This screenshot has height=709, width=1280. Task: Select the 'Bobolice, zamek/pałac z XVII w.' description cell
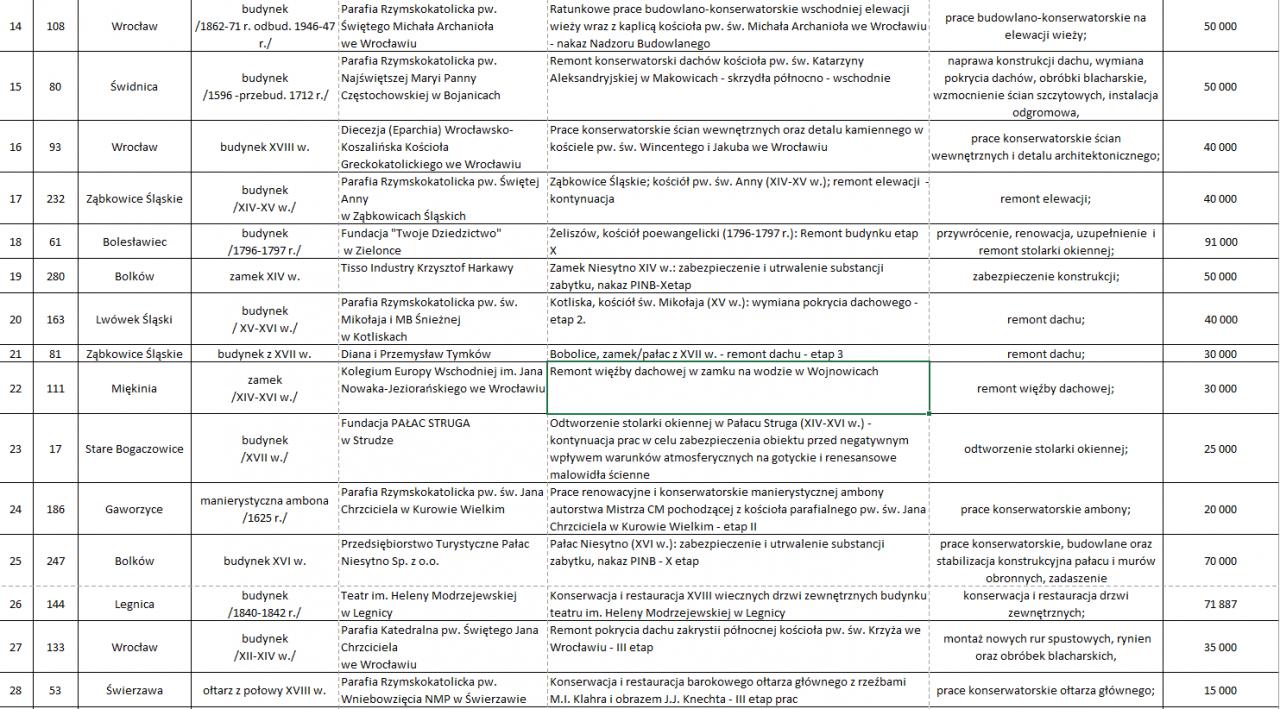[x=738, y=353]
